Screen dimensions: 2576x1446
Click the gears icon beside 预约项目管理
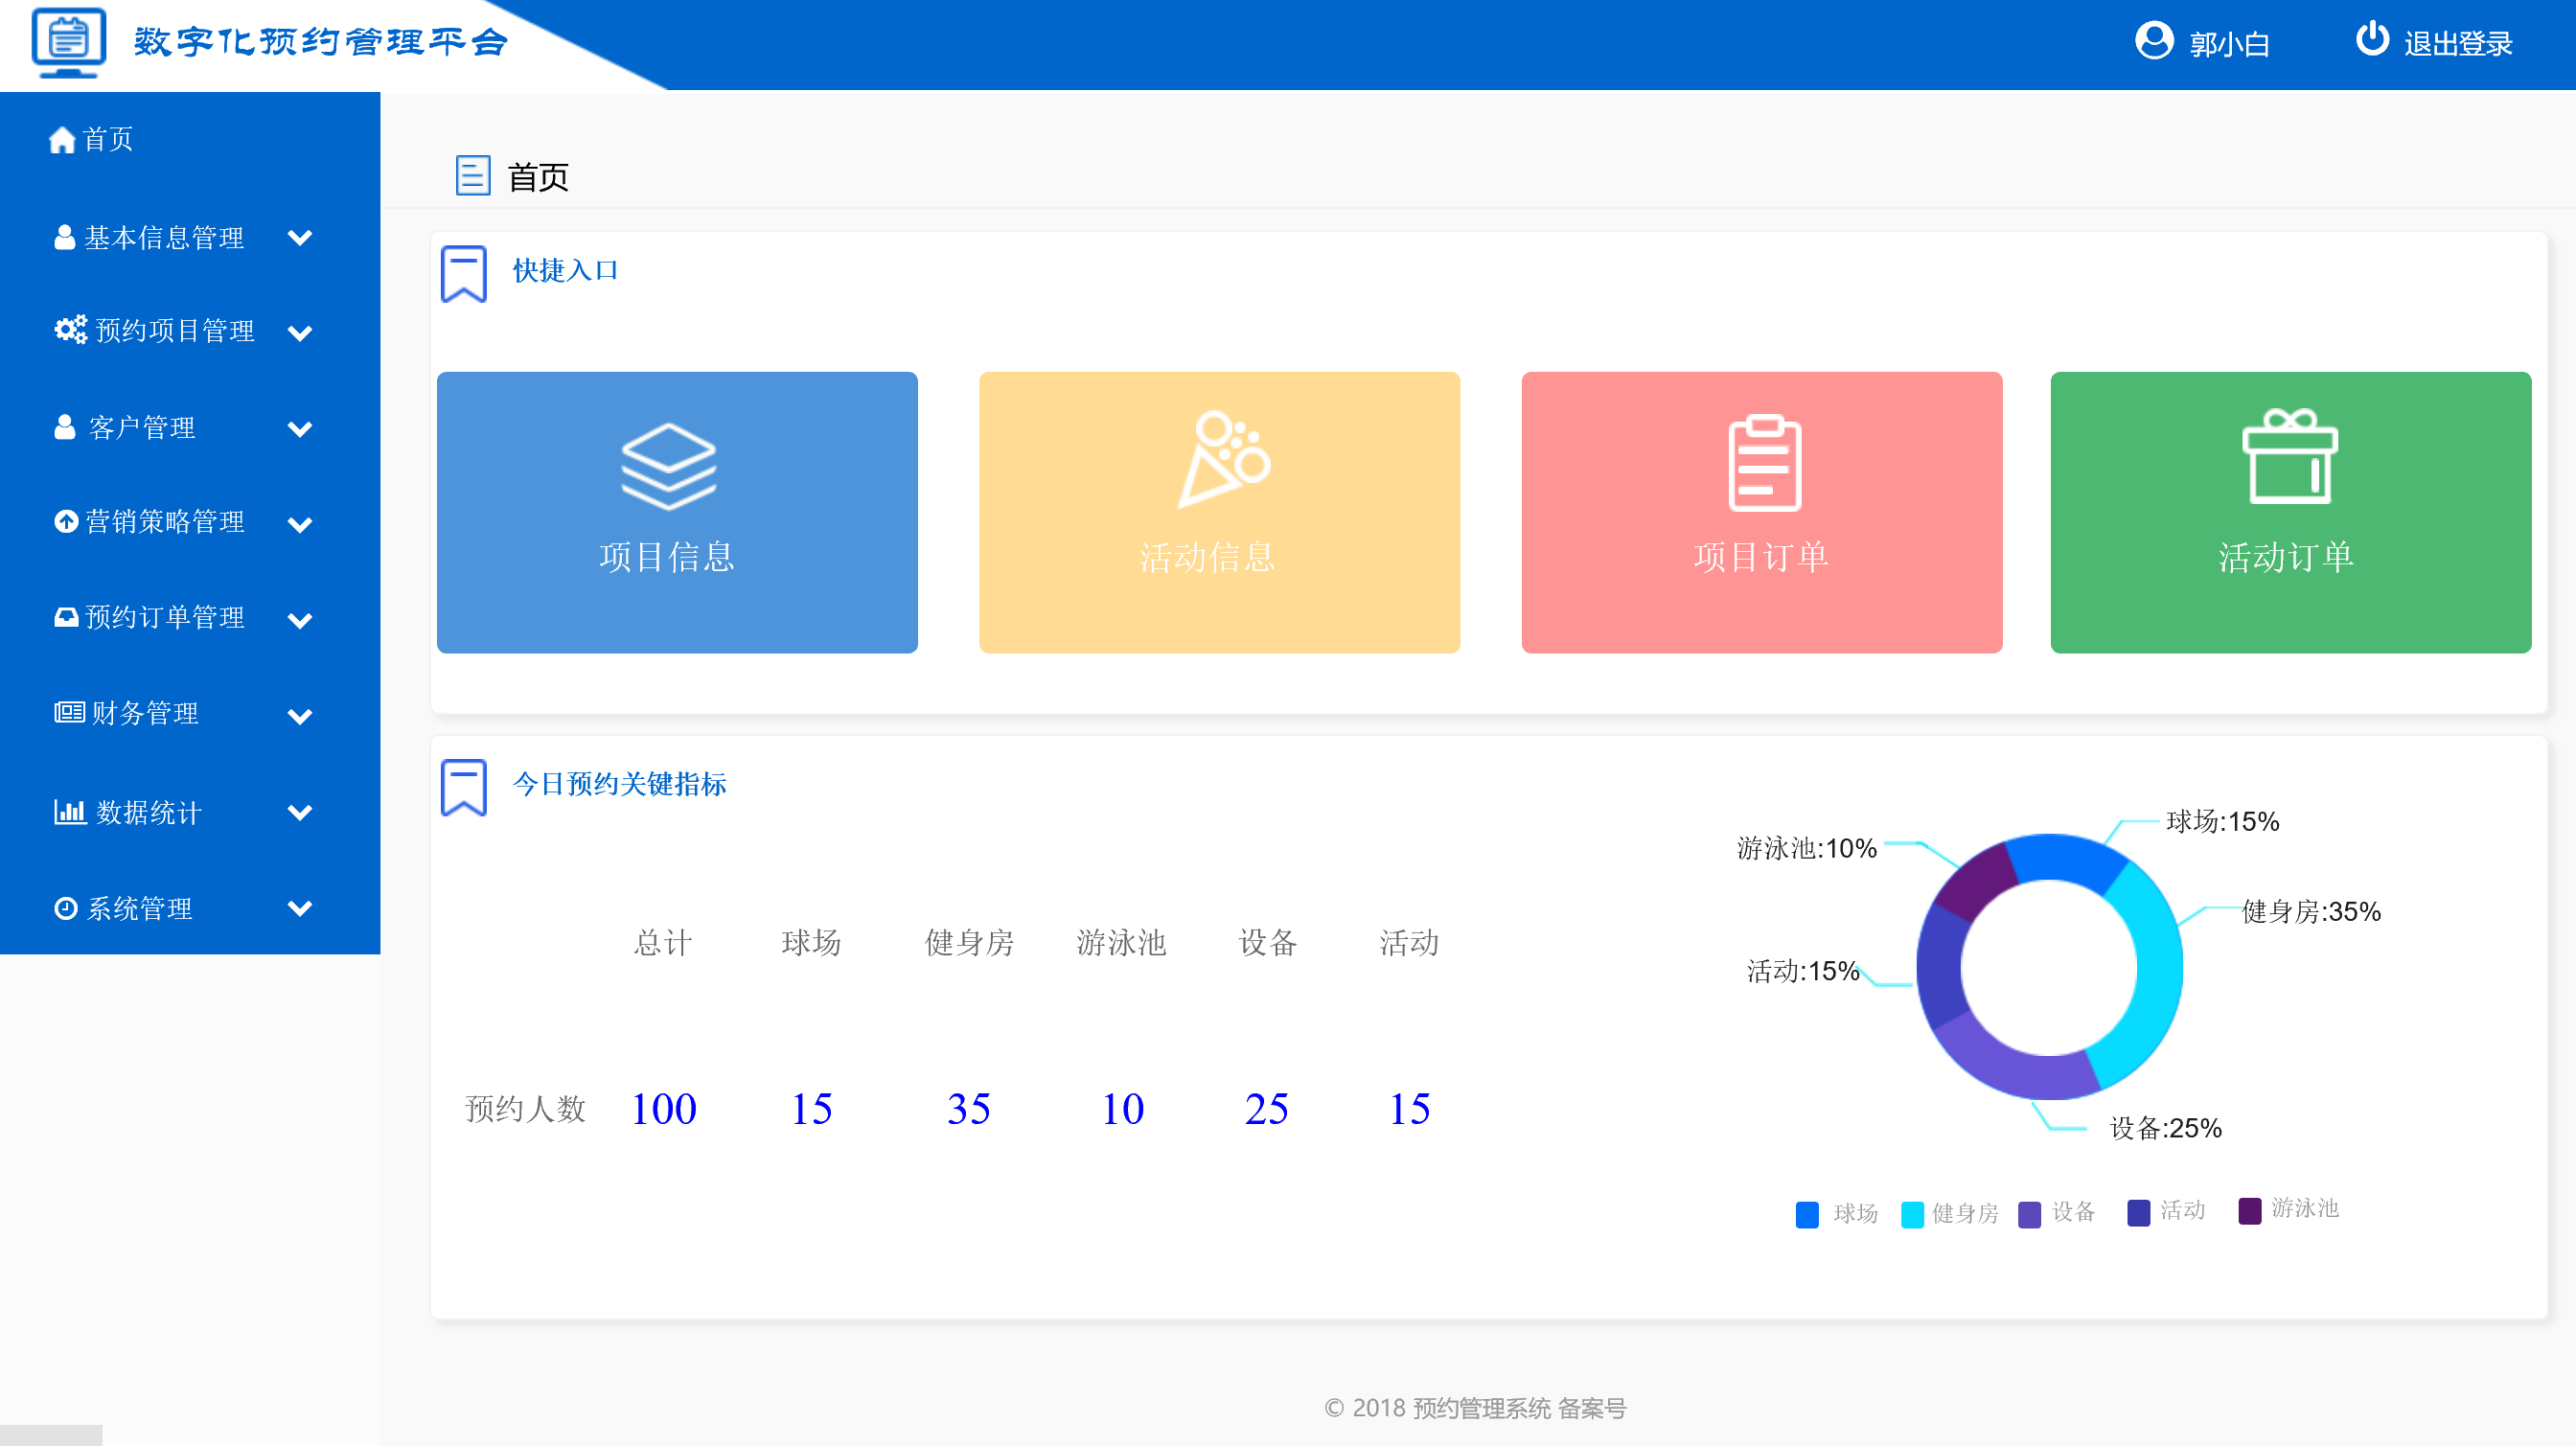pos(71,329)
